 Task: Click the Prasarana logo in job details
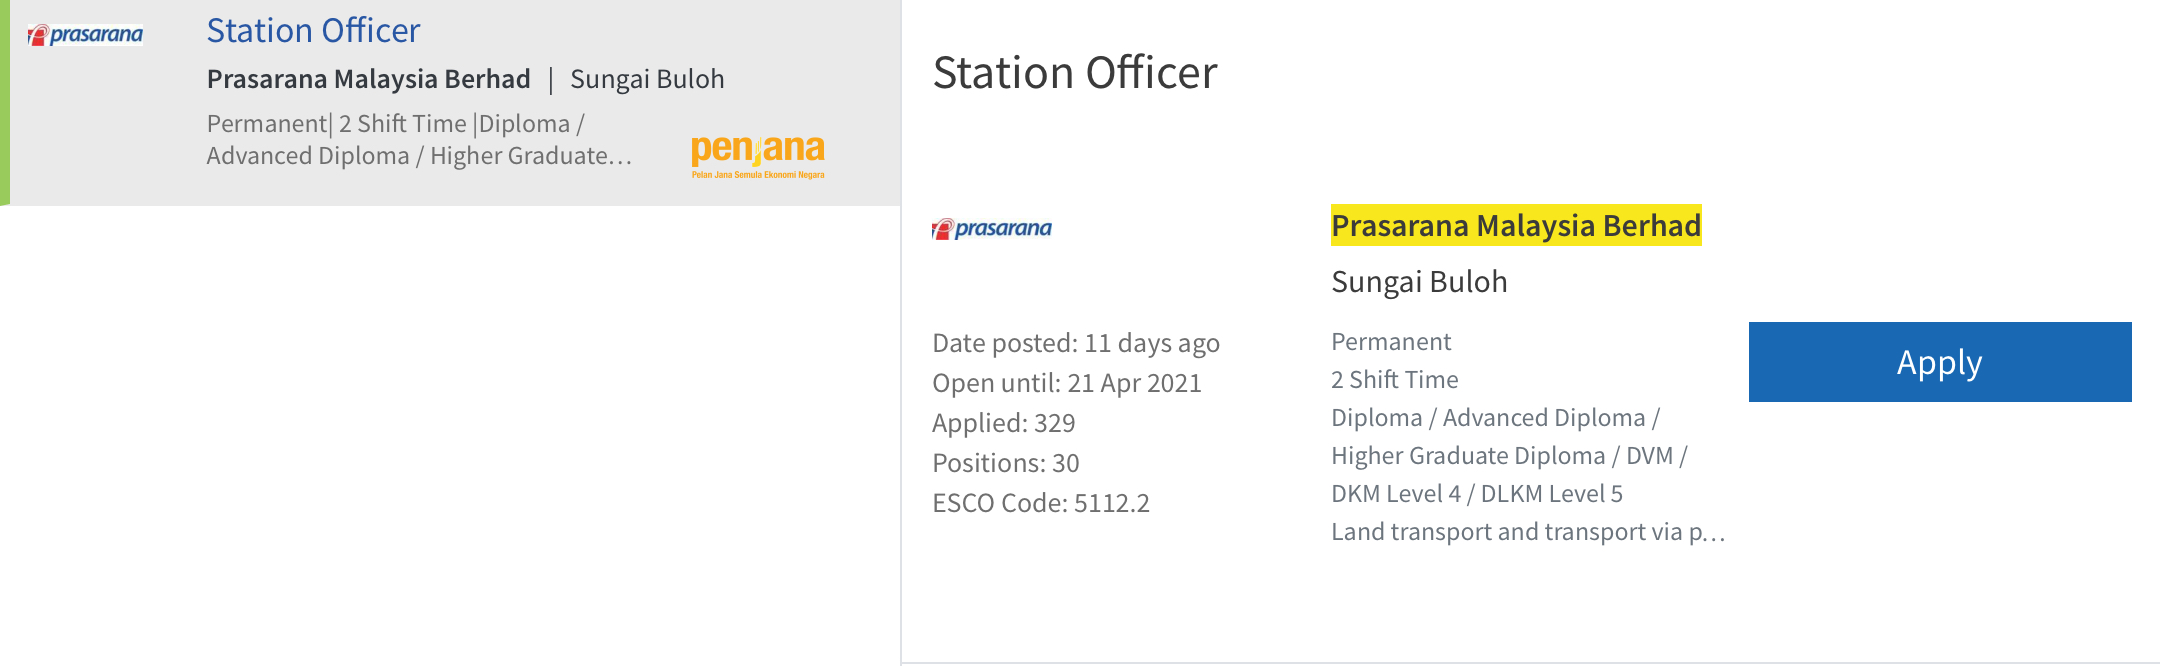pyautogui.click(x=991, y=229)
